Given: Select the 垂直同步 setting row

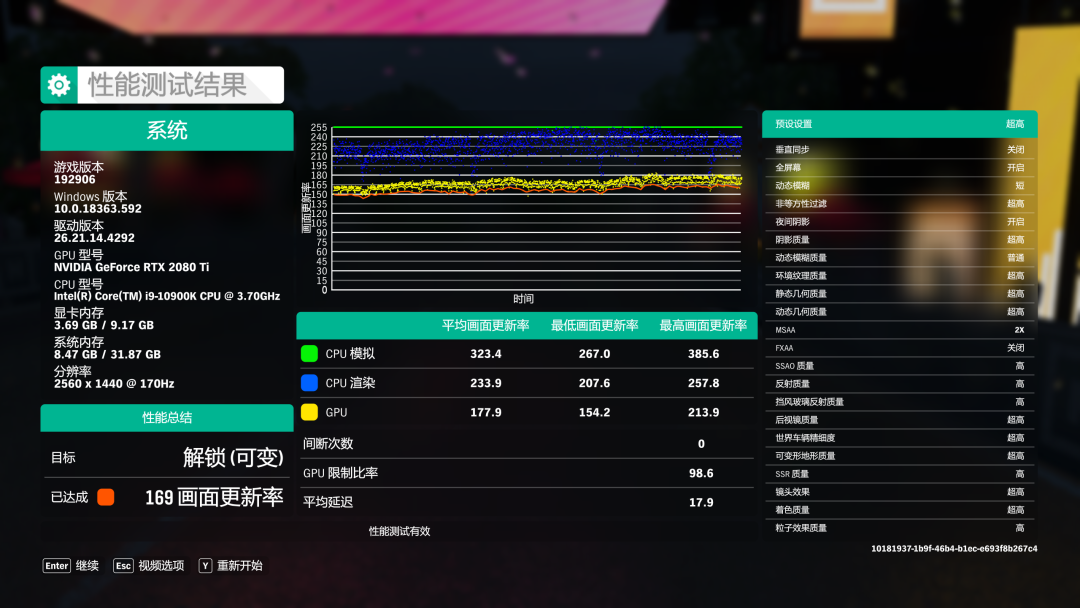Looking at the screenshot, I should (900, 149).
